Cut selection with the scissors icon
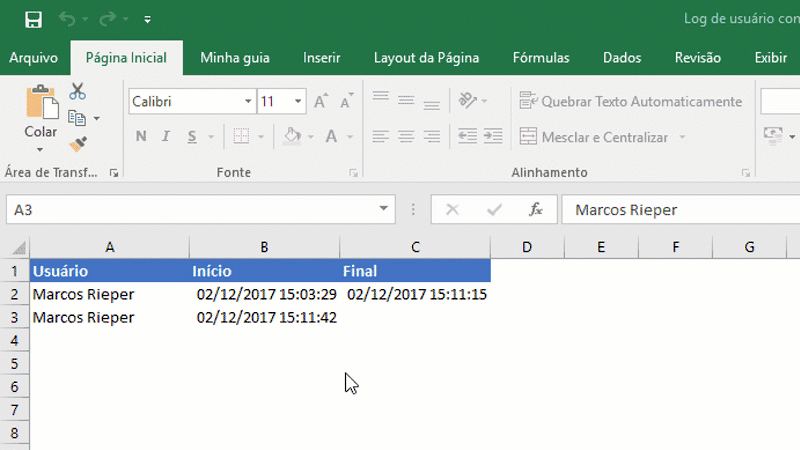This screenshot has height=450, width=800. click(x=78, y=91)
